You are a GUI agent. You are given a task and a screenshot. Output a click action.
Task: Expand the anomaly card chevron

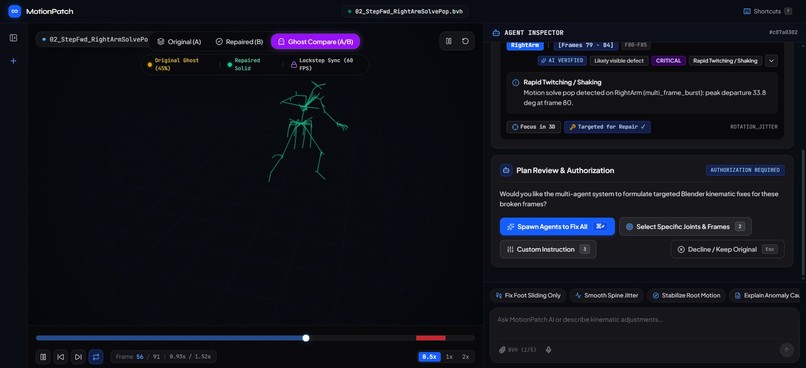(771, 61)
